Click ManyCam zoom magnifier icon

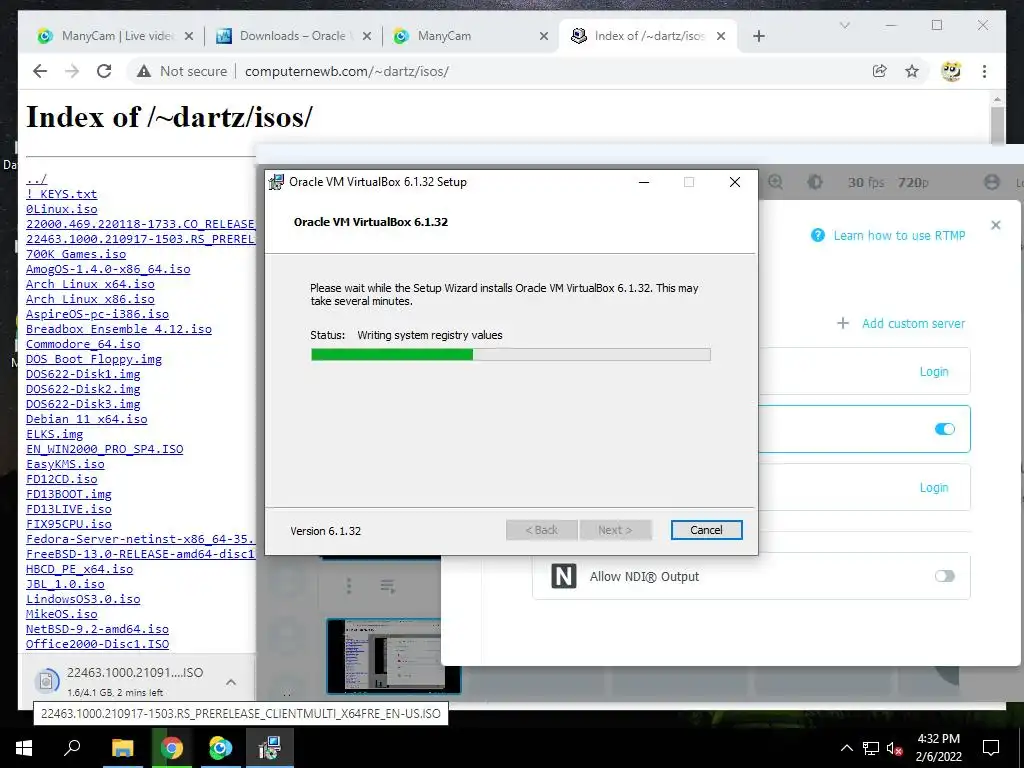pos(775,182)
